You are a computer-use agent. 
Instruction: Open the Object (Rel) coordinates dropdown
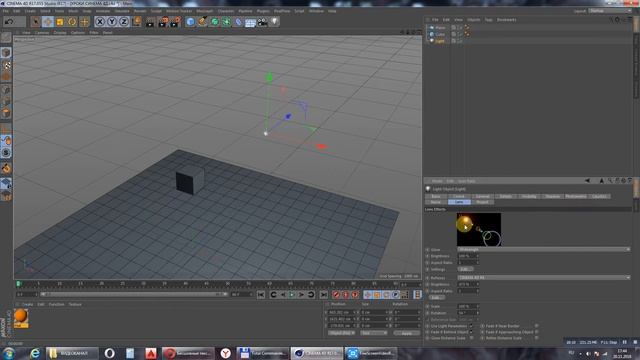[342, 333]
